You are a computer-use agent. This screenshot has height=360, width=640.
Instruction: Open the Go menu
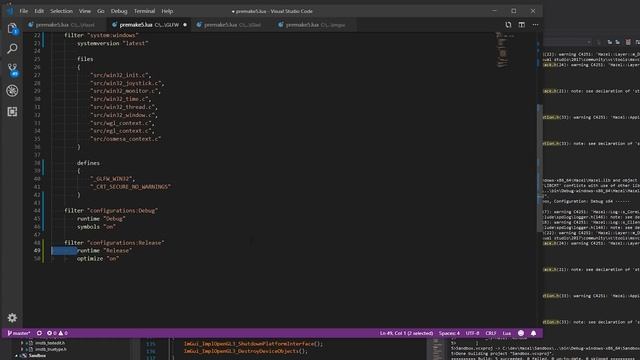(100, 11)
